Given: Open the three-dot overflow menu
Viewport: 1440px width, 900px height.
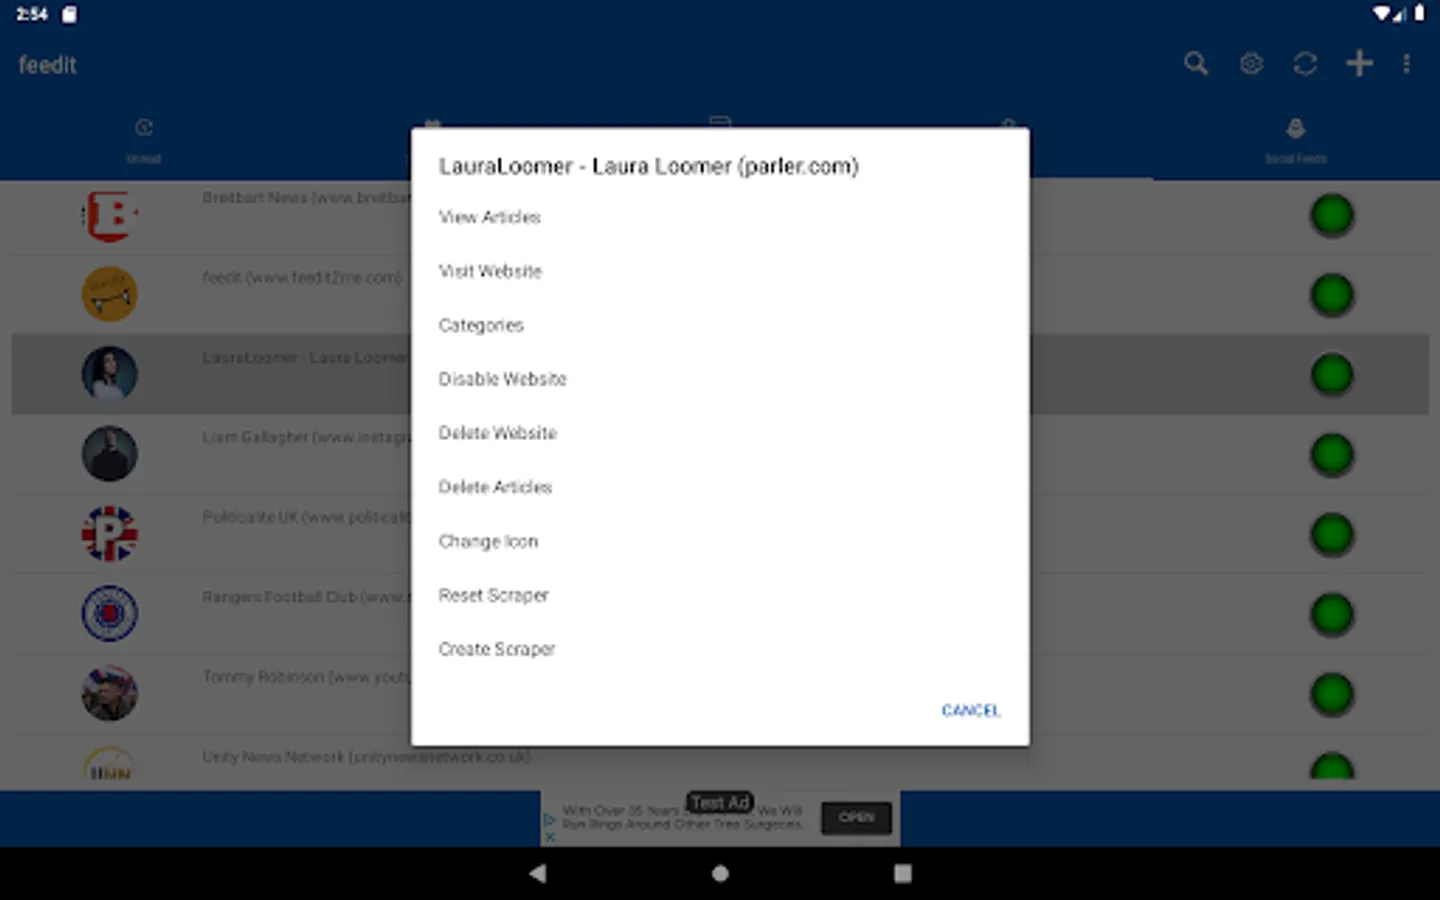Looking at the screenshot, I should coord(1406,64).
